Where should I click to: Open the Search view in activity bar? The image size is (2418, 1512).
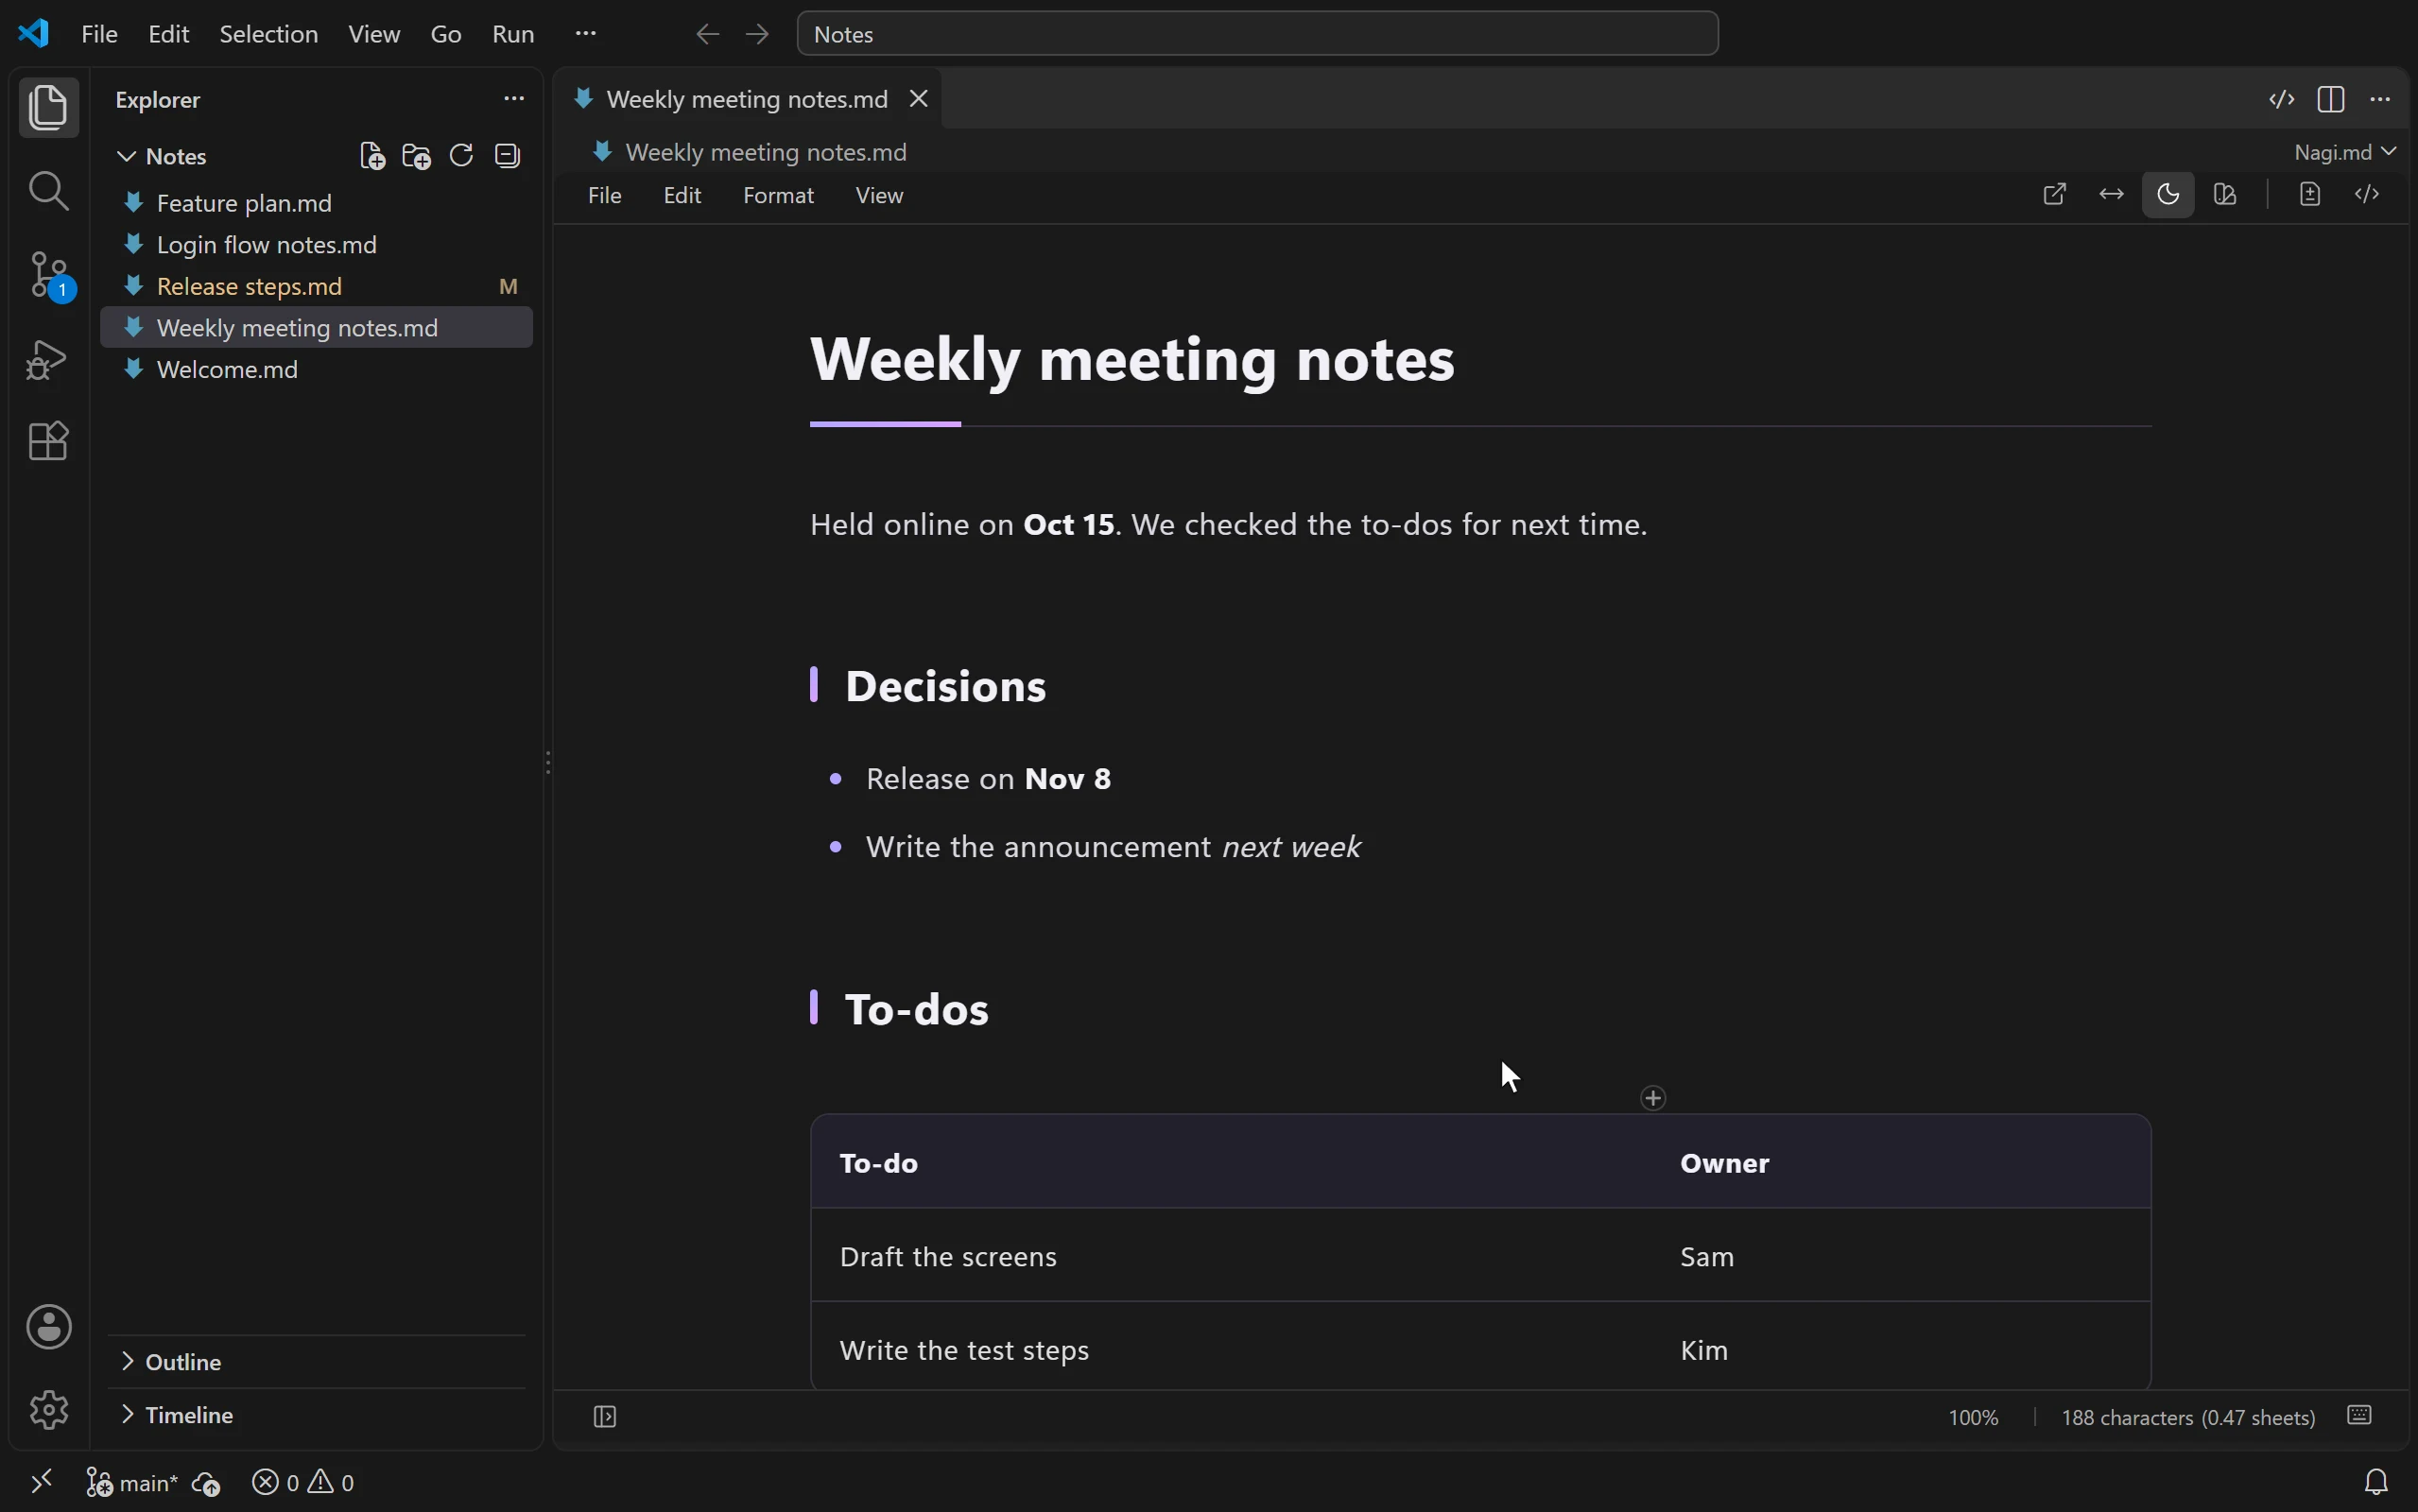click(48, 190)
